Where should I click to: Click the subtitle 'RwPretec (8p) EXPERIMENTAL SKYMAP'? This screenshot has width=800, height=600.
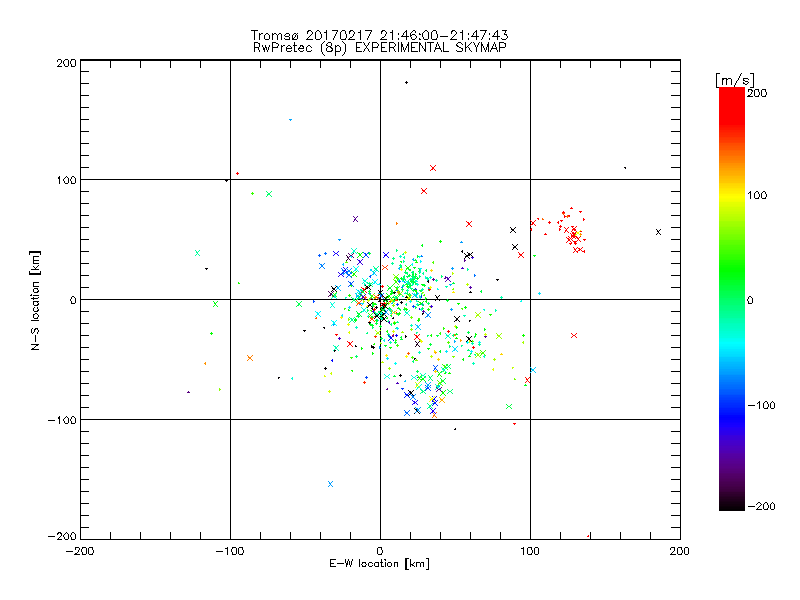(380, 47)
